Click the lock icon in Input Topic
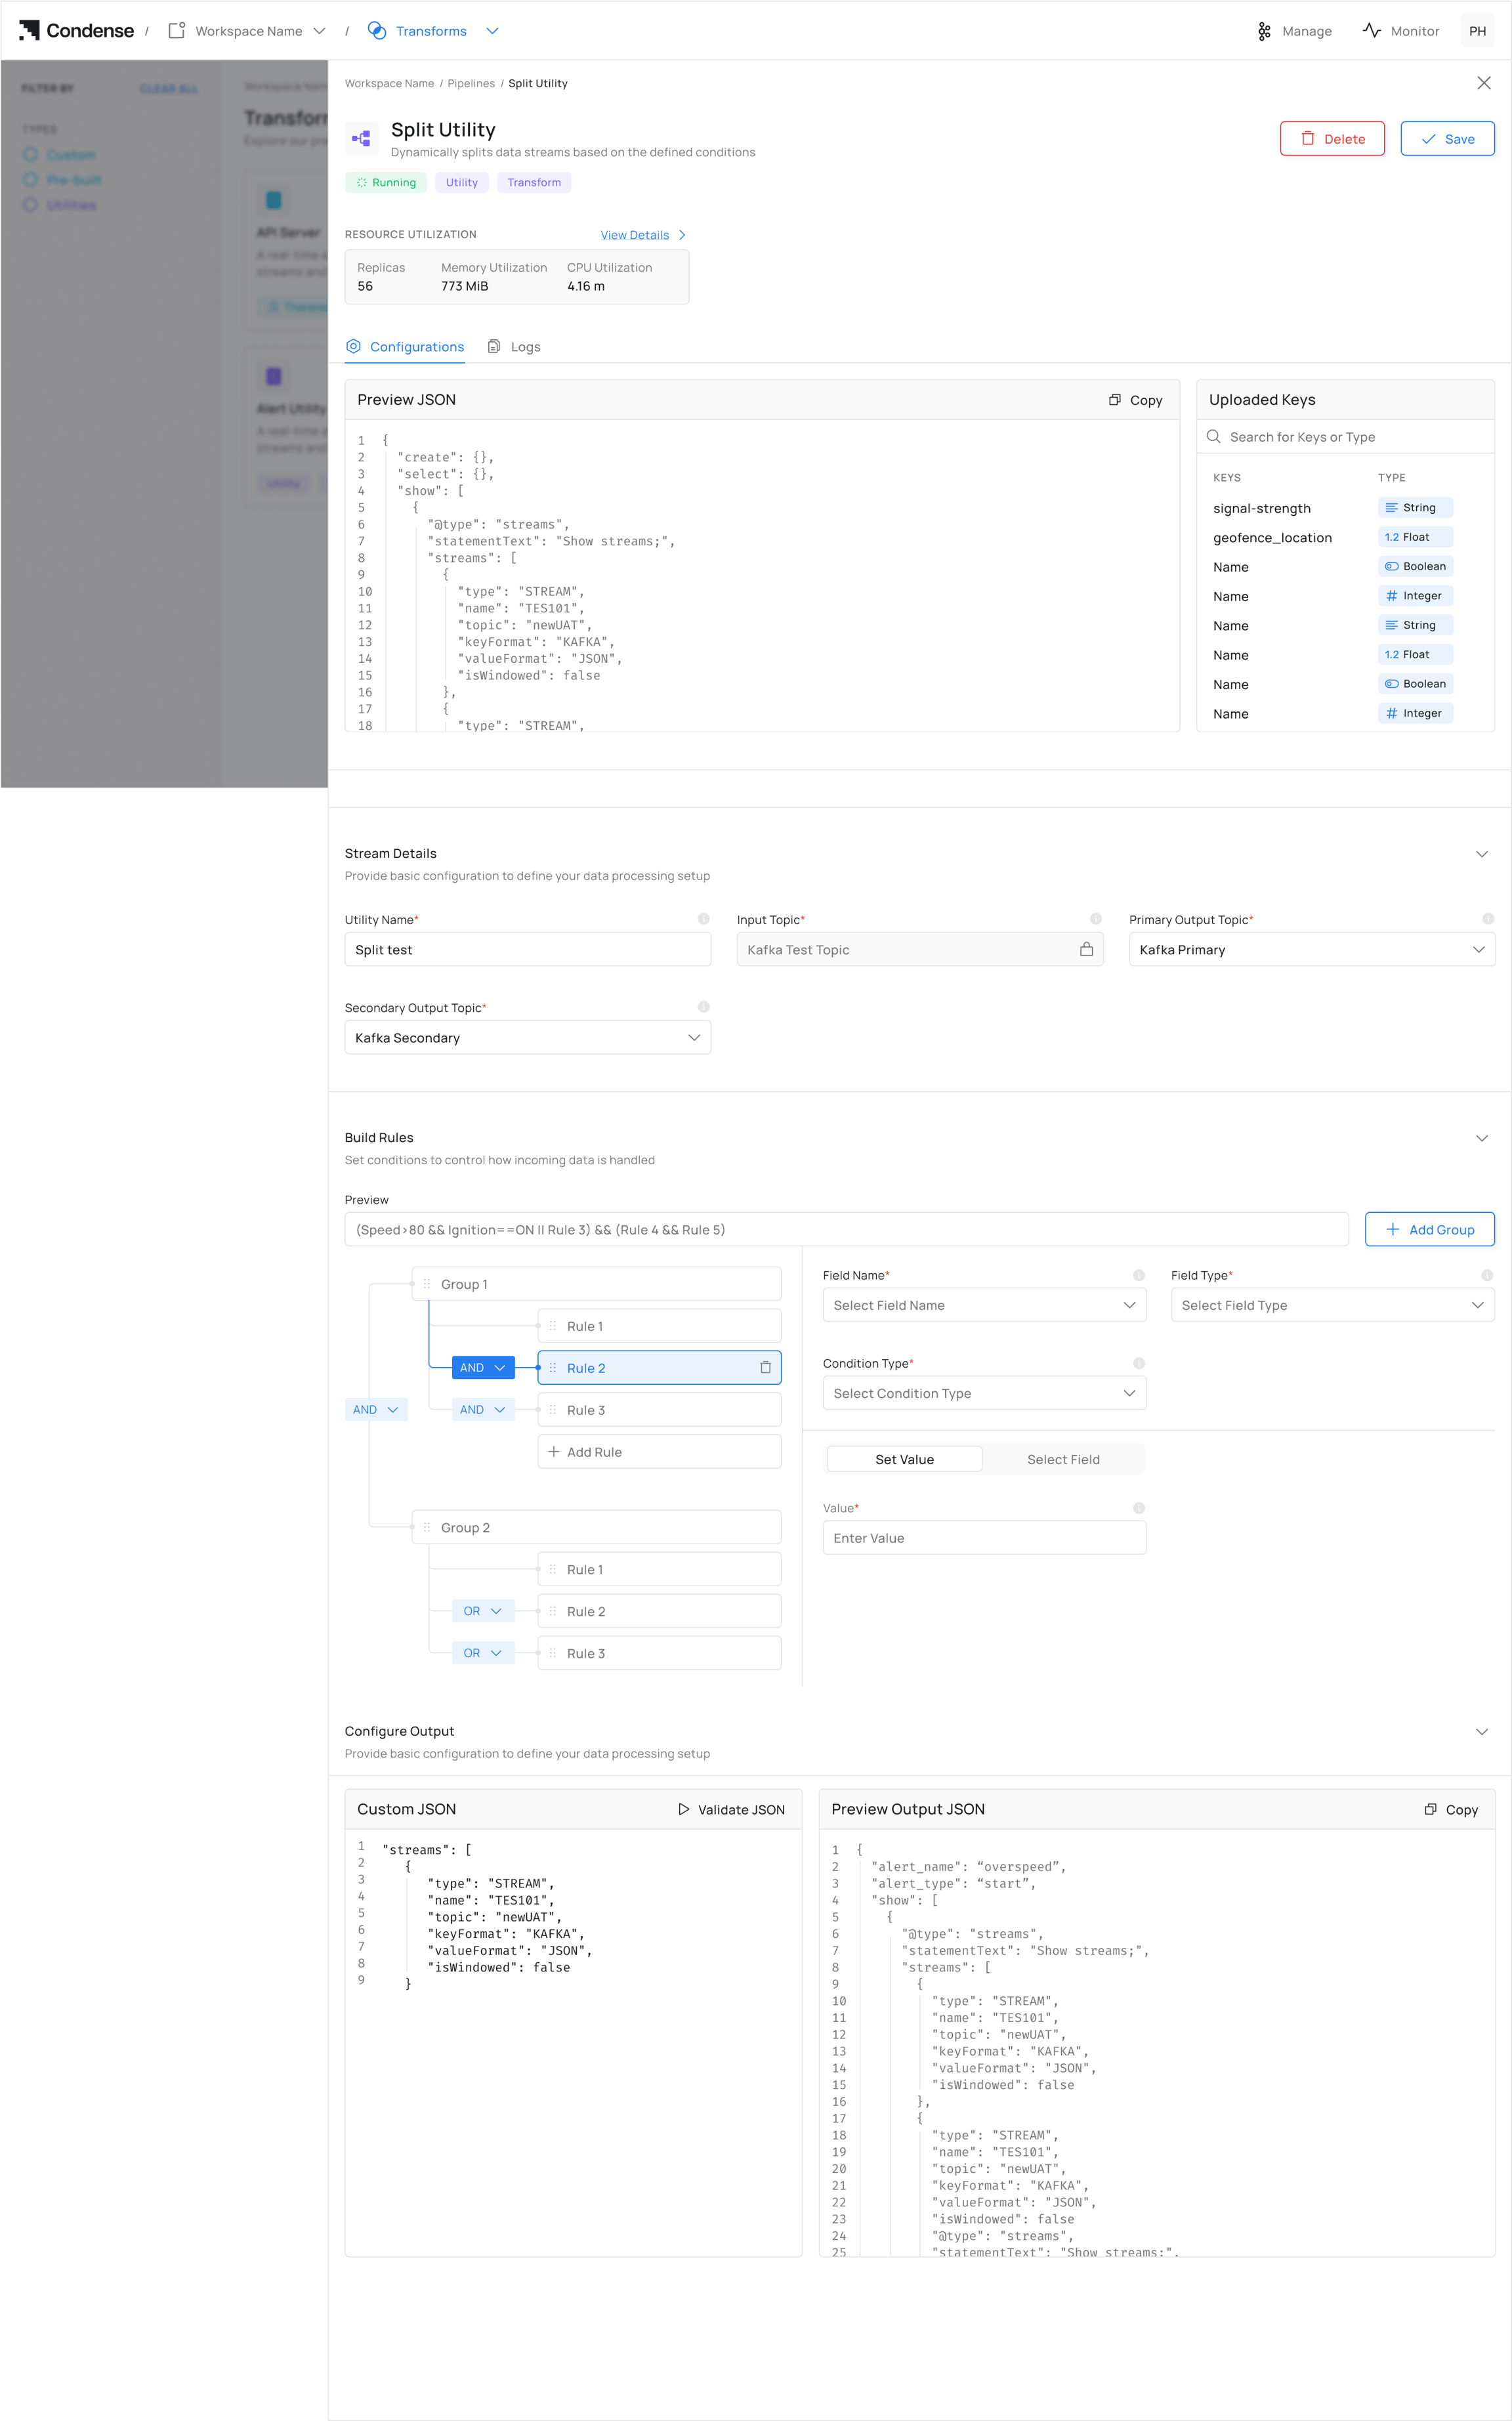 pyautogui.click(x=1086, y=950)
